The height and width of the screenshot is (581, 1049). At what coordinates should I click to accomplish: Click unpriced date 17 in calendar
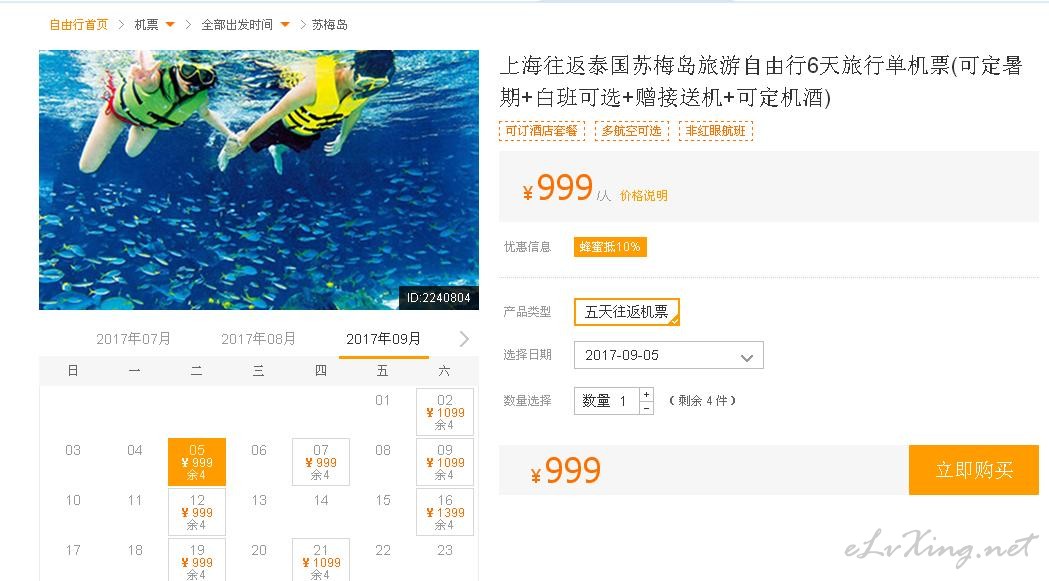tap(73, 550)
